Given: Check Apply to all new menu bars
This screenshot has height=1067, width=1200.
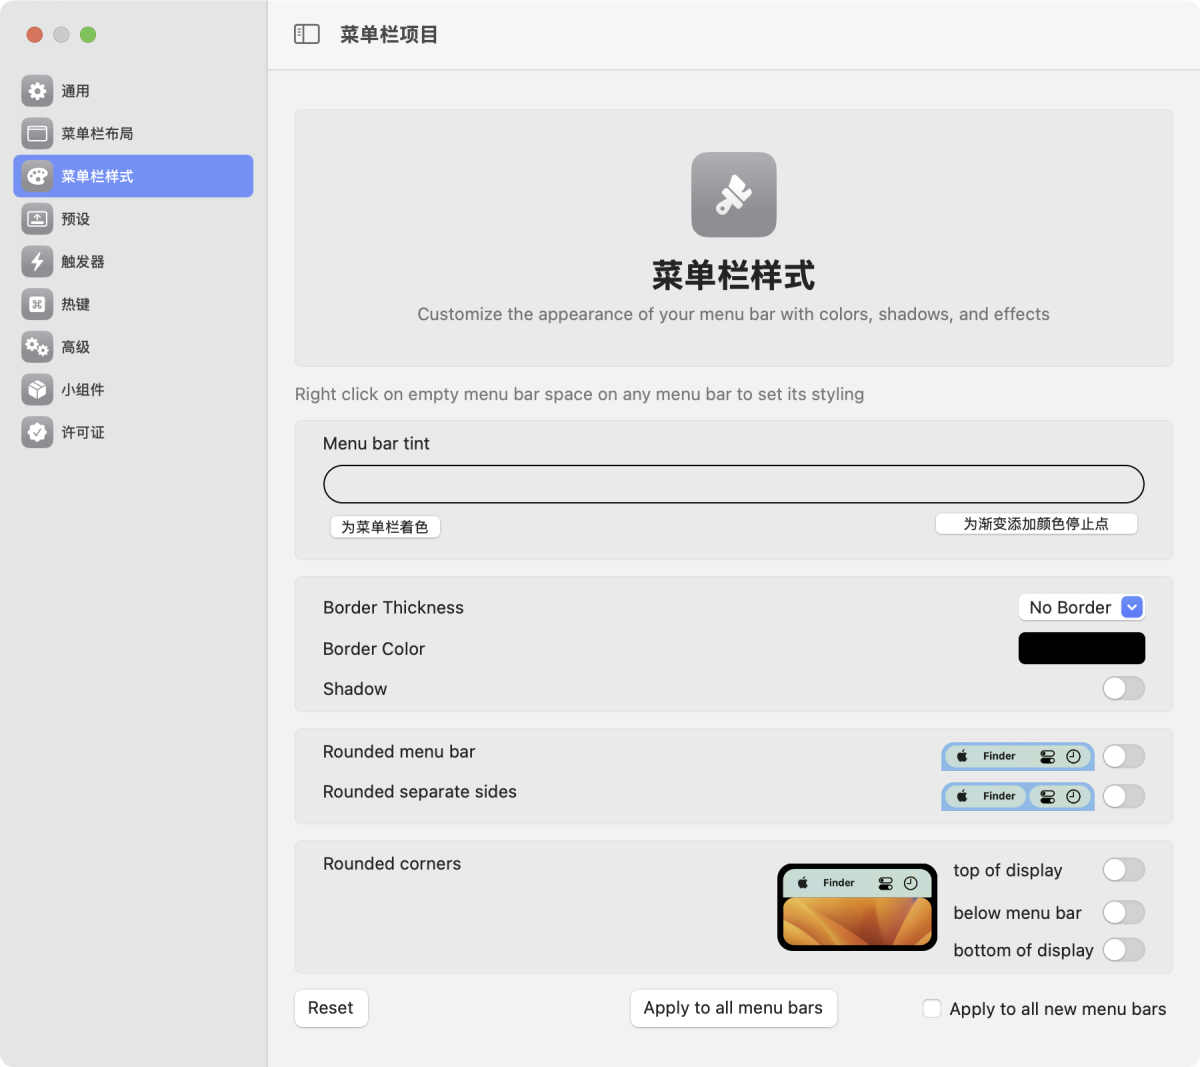Looking at the screenshot, I should click(932, 1009).
